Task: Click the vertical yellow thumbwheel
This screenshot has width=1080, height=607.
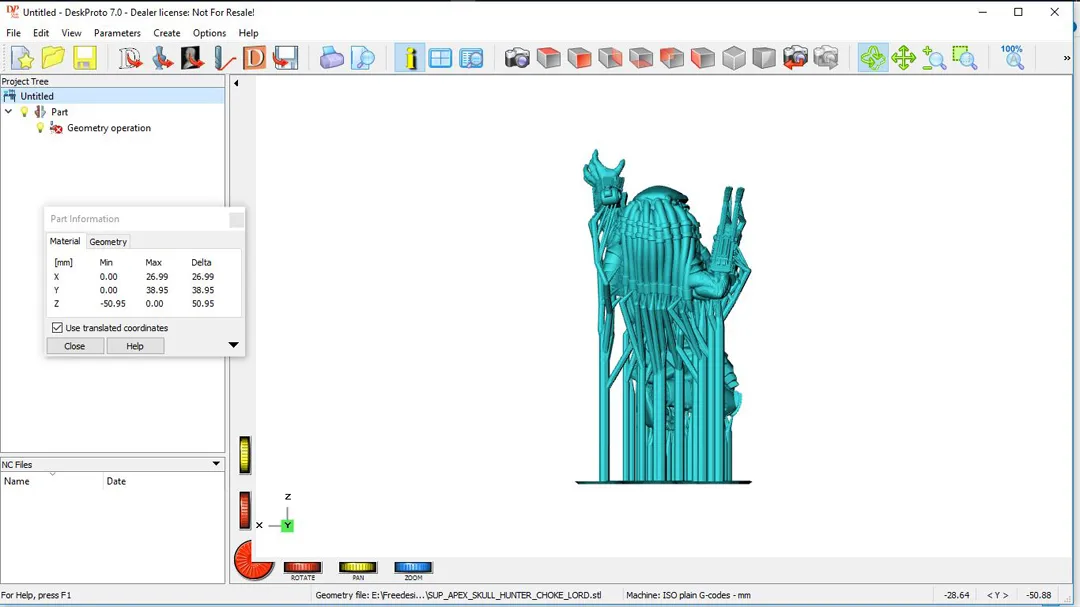Action: [245, 455]
